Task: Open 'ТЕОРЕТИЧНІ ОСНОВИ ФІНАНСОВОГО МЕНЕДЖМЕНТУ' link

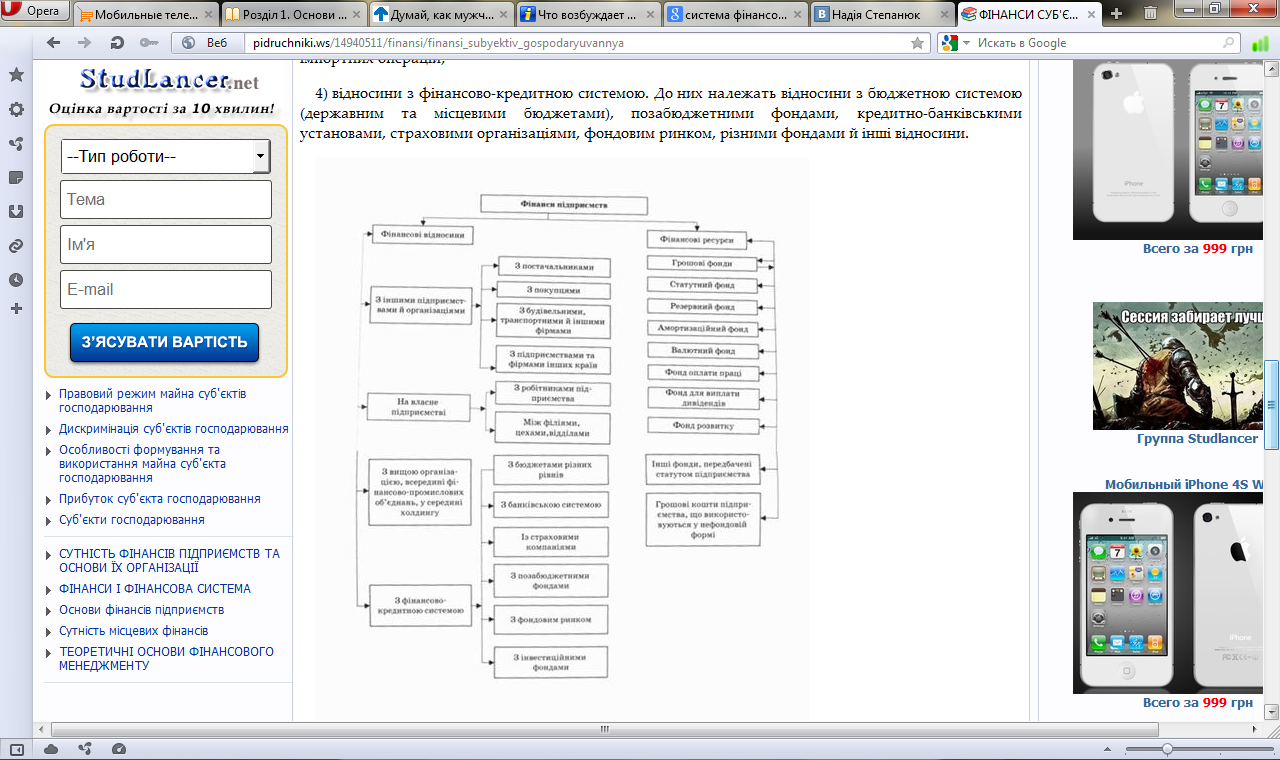Action: [166, 658]
